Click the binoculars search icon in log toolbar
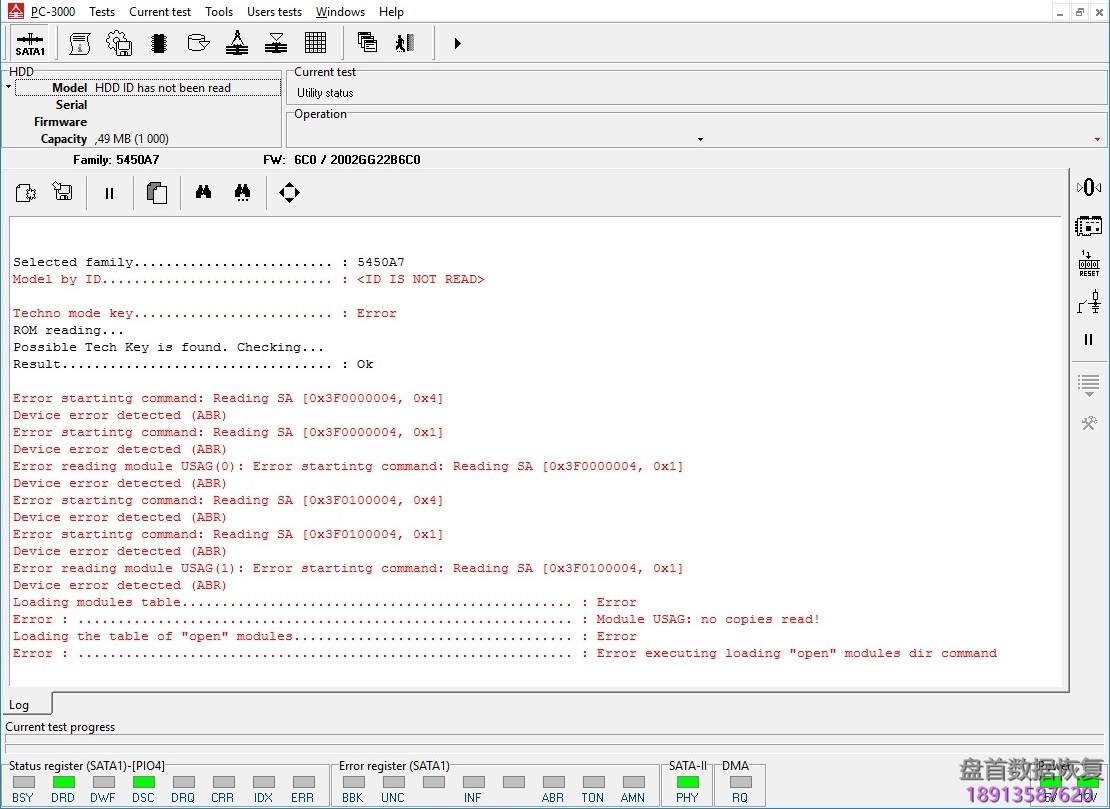1110x809 pixels. pyautogui.click(x=204, y=193)
